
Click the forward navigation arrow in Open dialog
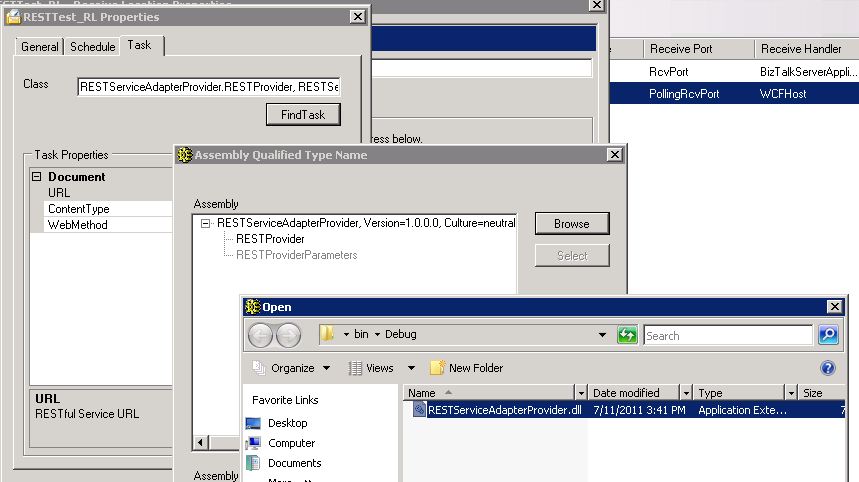pos(288,335)
